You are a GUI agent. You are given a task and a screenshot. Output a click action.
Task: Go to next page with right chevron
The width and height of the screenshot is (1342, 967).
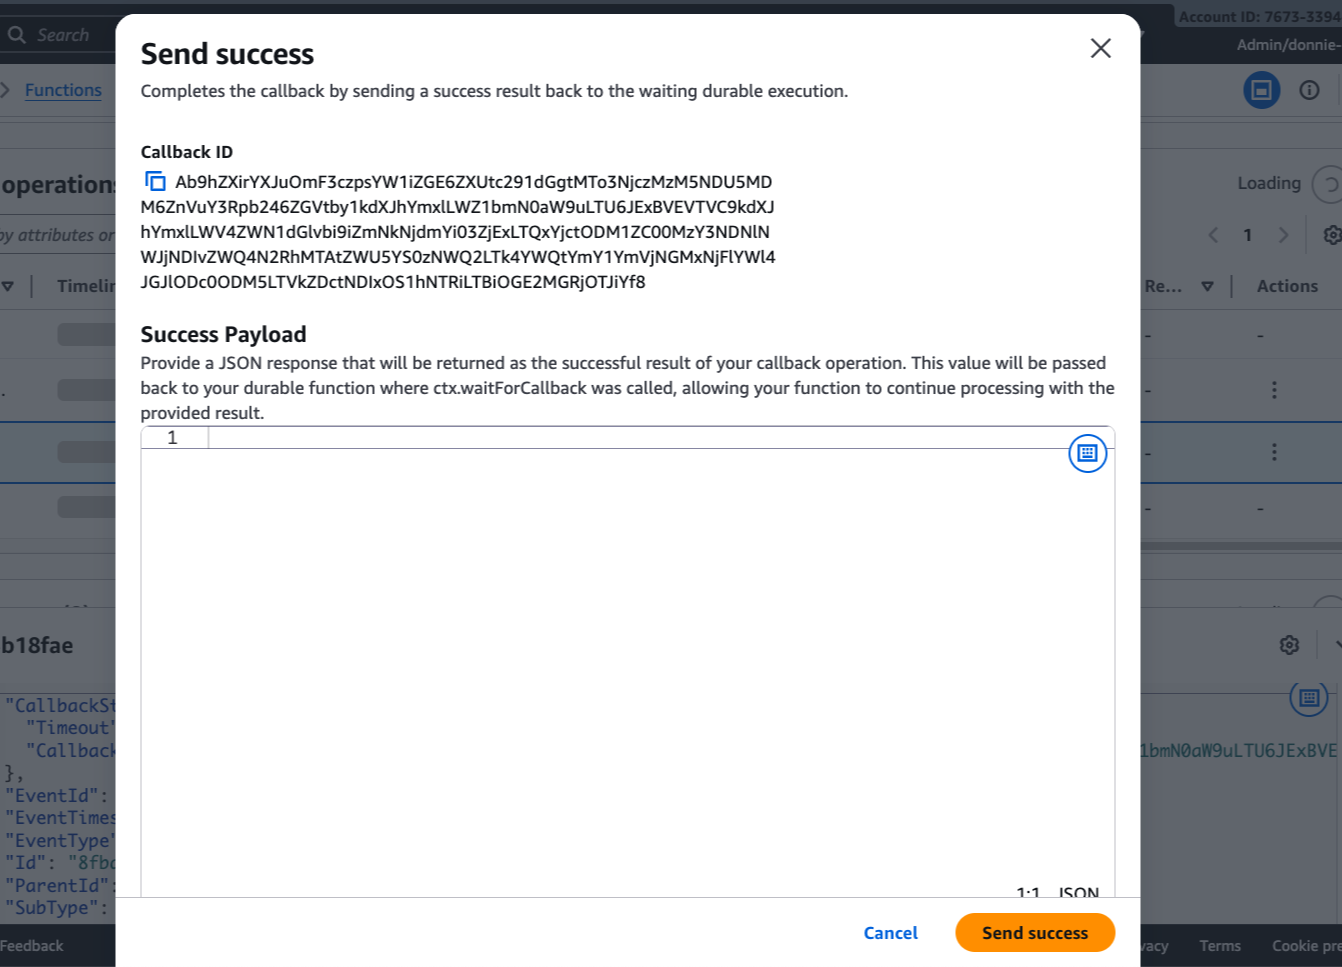[x=1283, y=235]
